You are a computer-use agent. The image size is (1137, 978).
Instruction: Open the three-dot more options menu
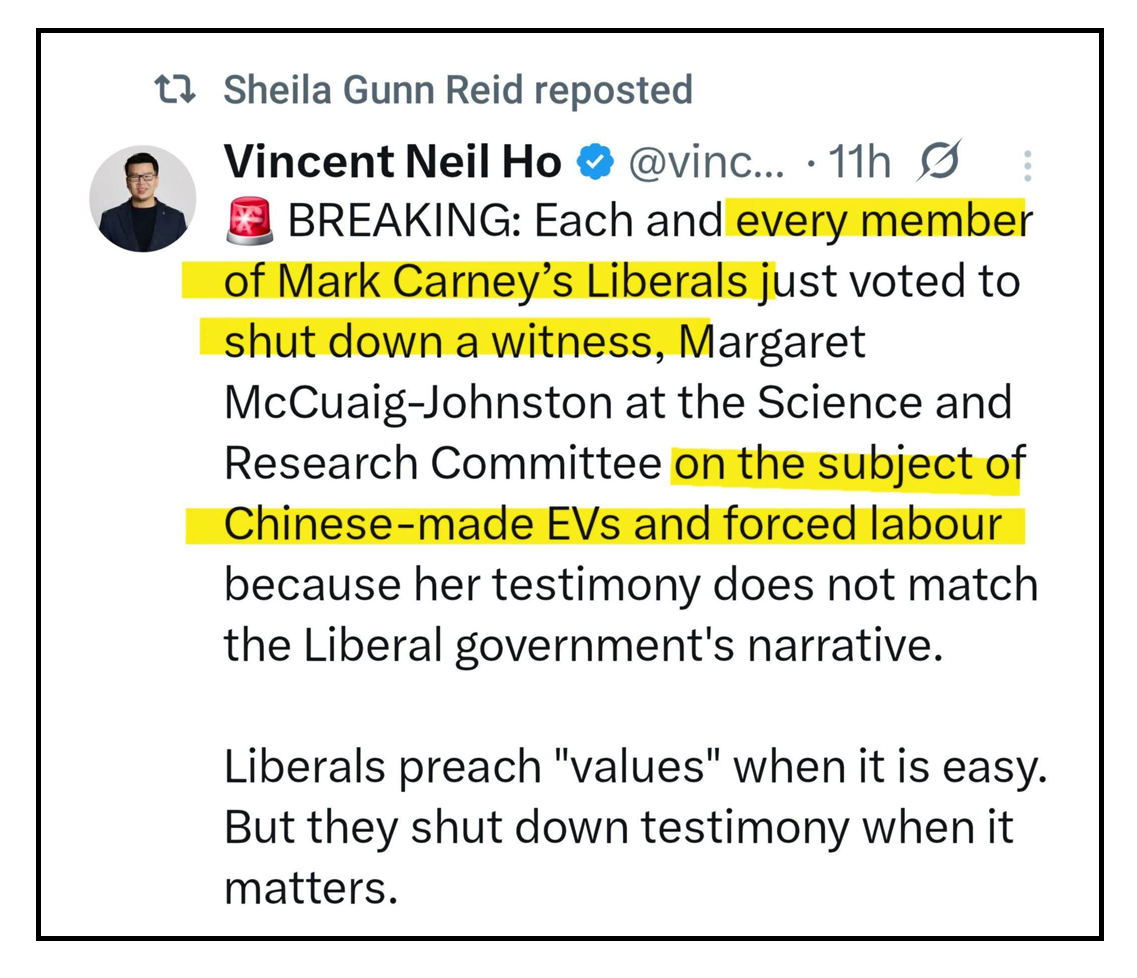tap(1029, 165)
